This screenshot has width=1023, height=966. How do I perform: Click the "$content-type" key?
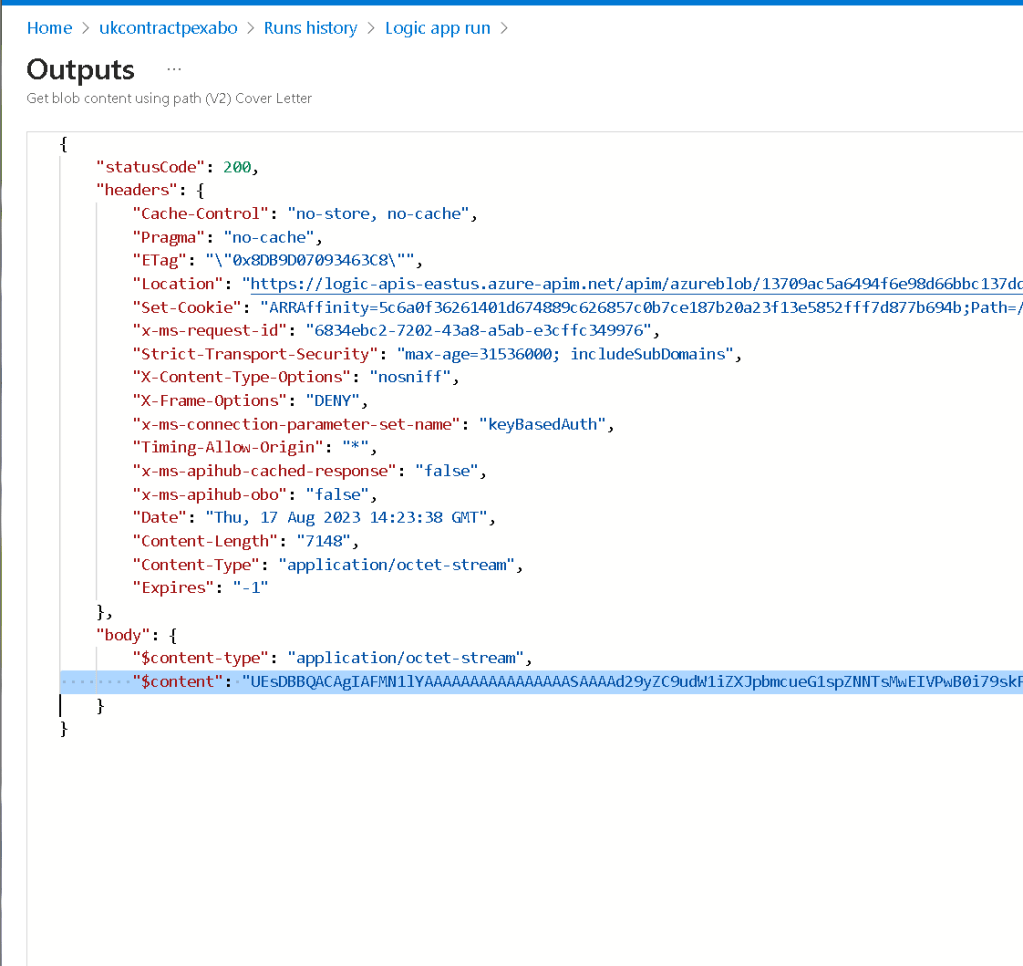click(x=200, y=657)
